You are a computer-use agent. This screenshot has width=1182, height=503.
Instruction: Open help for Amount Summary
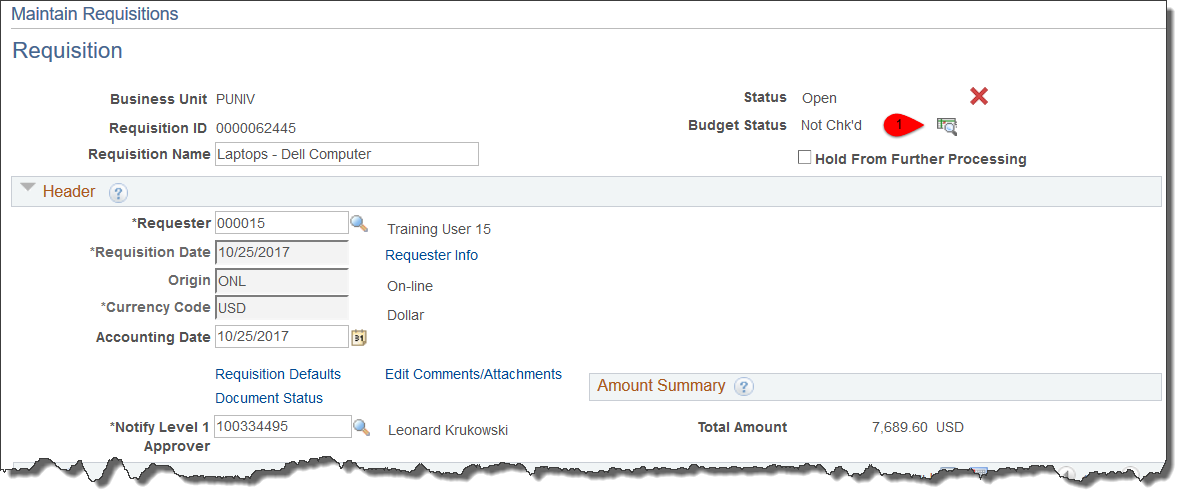tap(744, 387)
